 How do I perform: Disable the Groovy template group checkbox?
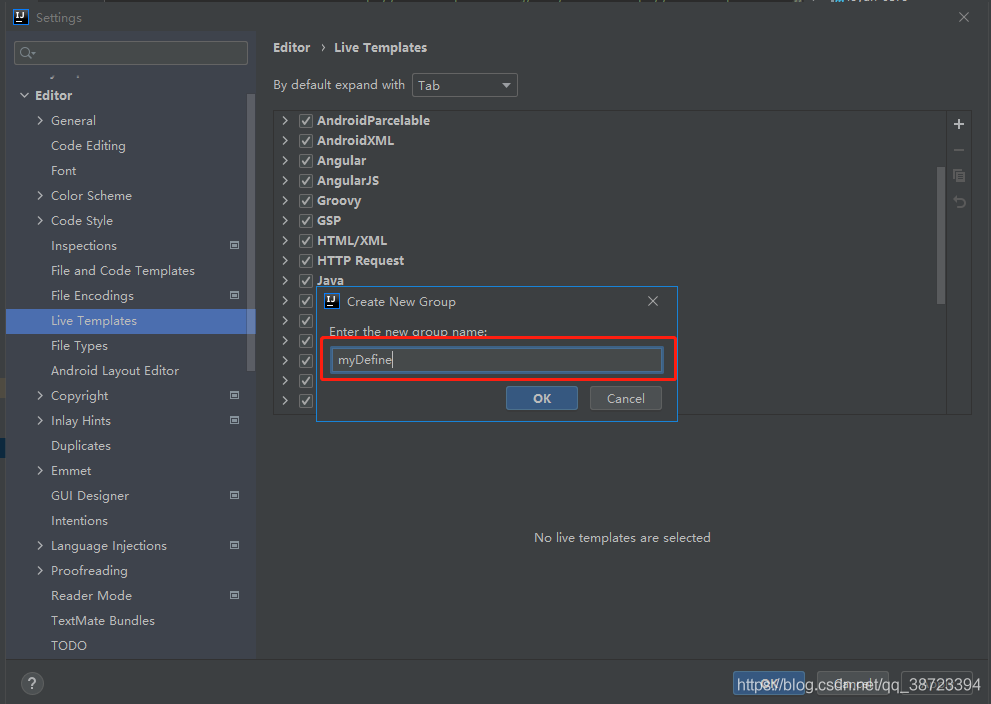point(306,201)
